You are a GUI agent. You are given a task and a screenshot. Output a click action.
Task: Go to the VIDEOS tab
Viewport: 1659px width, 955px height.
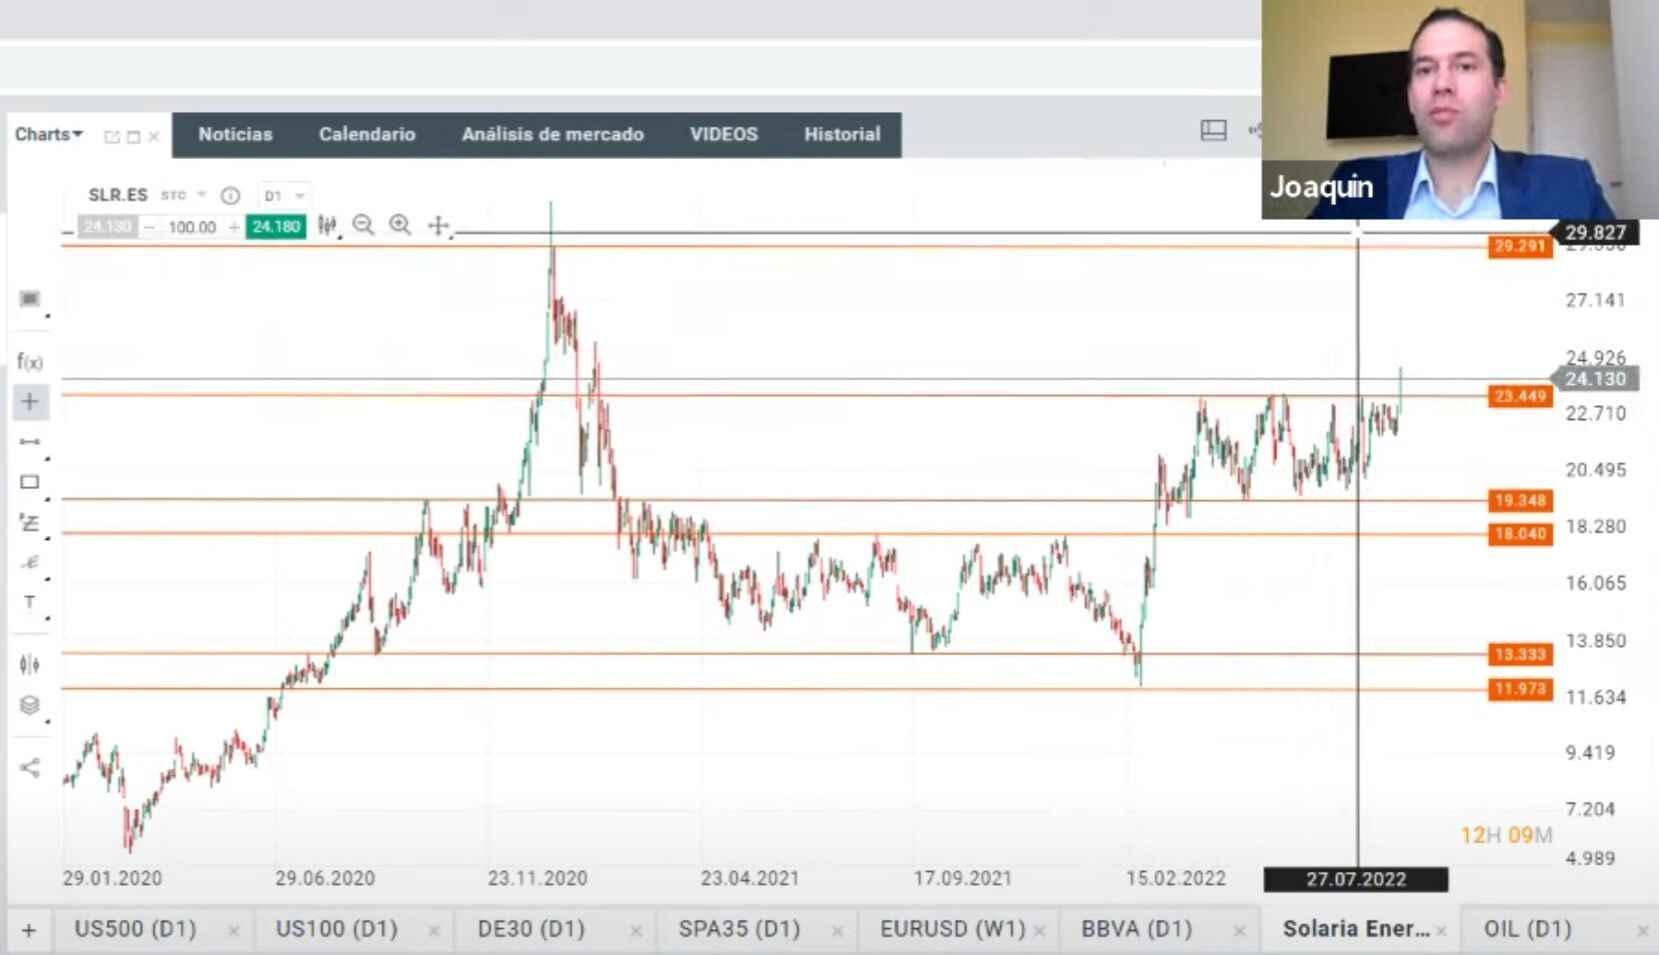[724, 134]
